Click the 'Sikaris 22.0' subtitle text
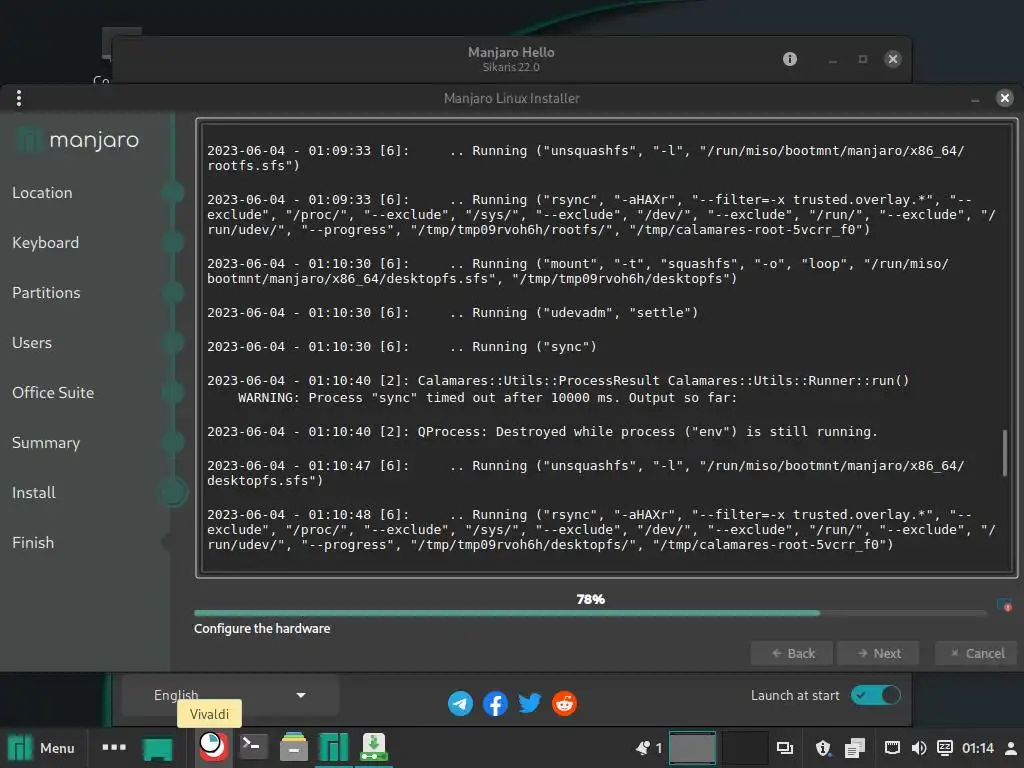The height and width of the screenshot is (768, 1024). pos(511,67)
